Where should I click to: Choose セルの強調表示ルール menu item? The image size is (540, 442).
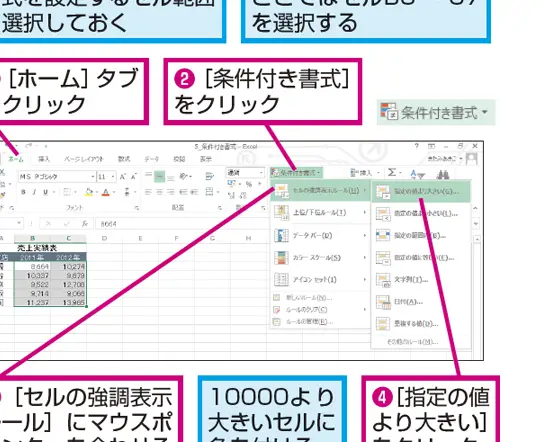click(320, 191)
